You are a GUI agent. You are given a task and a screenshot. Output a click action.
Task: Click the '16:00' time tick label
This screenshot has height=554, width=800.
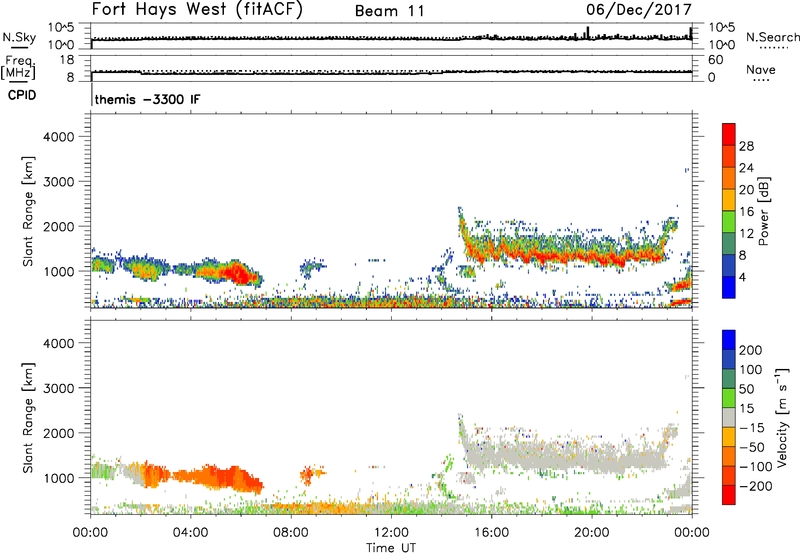[x=491, y=533]
